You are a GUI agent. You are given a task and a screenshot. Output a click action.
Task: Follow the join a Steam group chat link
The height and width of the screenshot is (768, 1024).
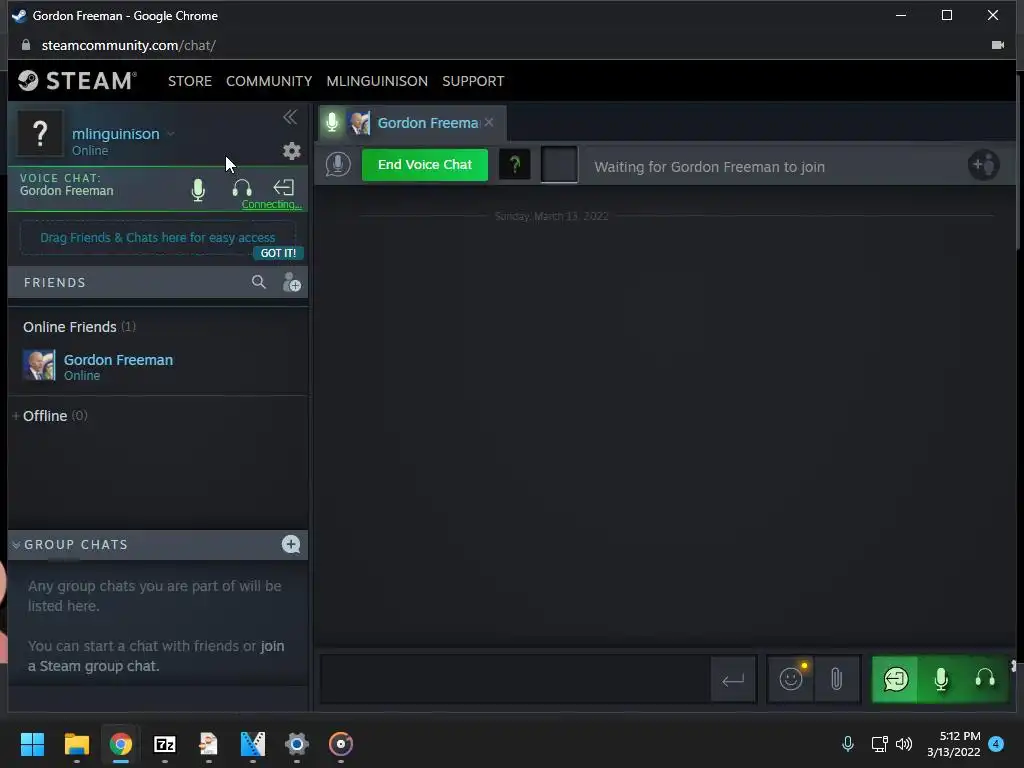pos(155,656)
